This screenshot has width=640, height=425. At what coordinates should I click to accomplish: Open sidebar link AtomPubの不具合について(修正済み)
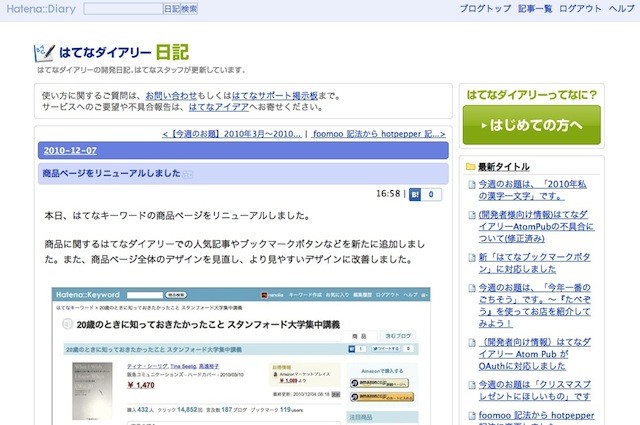pos(536,226)
